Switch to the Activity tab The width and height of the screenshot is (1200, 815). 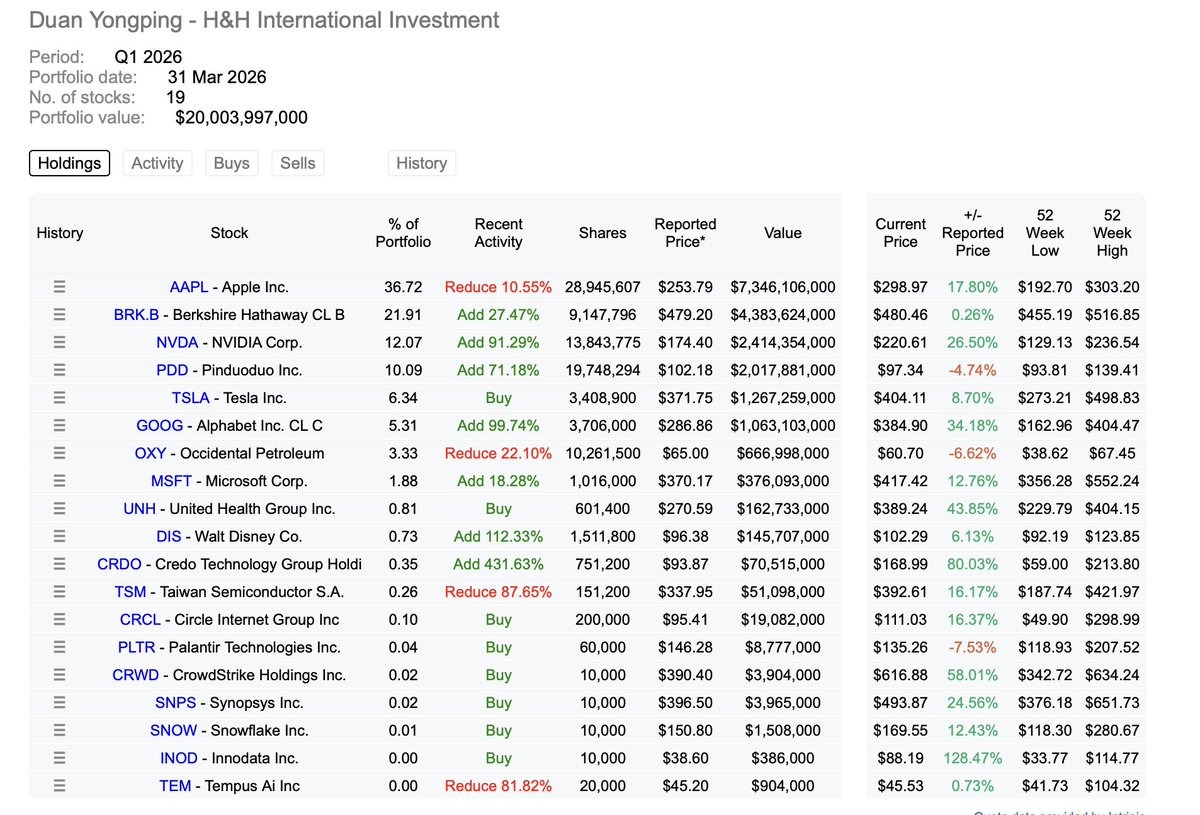(x=158, y=163)
